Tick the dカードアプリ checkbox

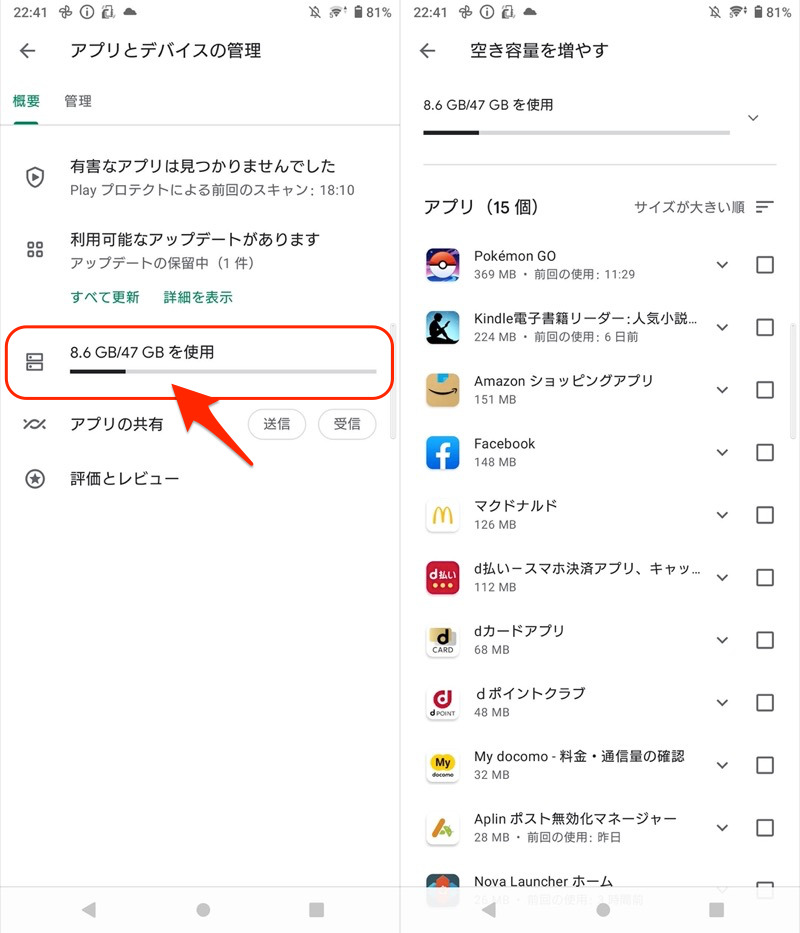765,640
